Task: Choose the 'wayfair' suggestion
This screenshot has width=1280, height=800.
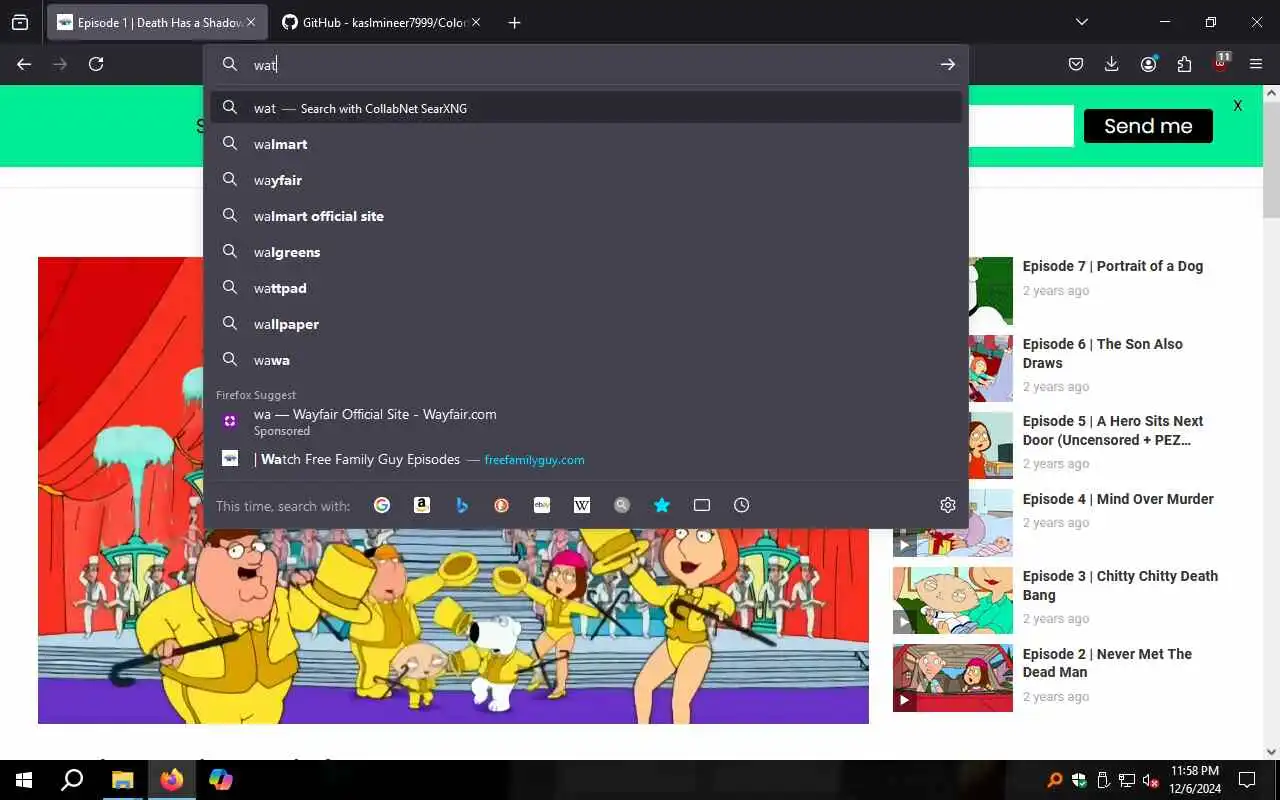Action: click(586, 180)
